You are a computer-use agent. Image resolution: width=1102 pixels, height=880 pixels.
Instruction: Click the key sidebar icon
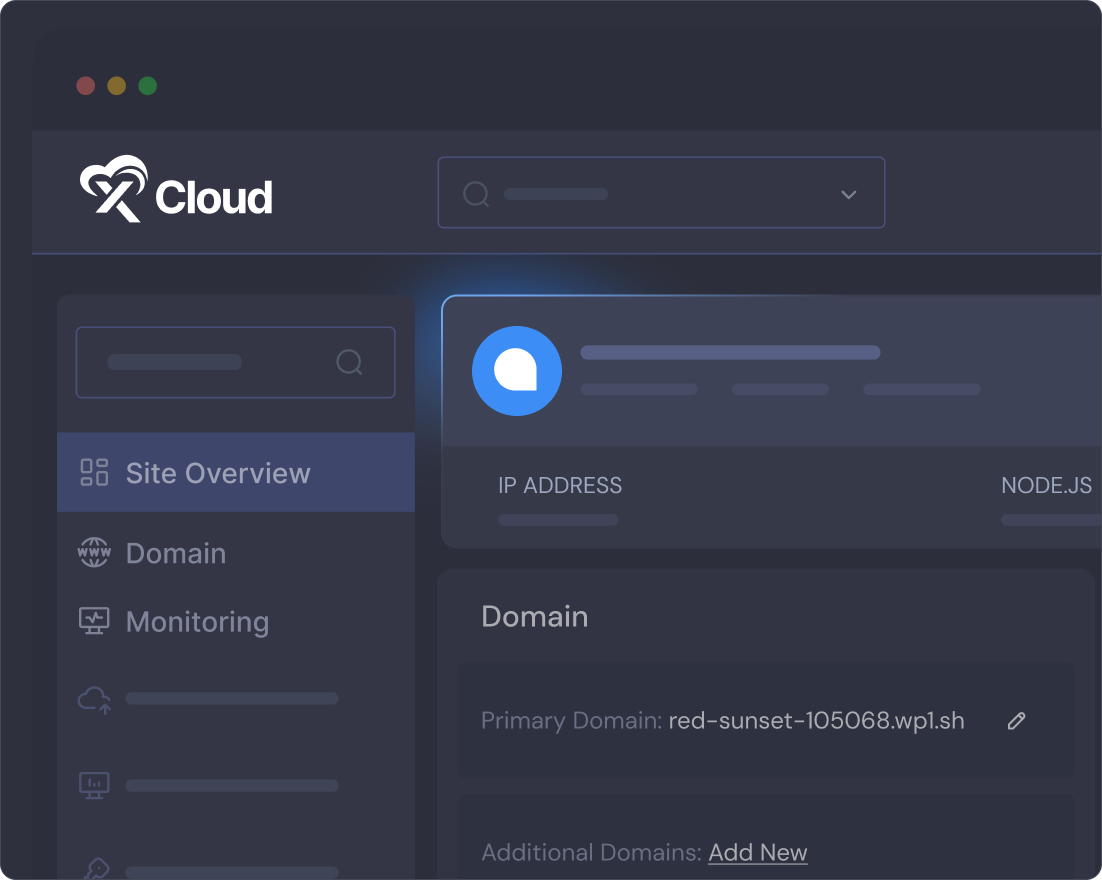point(96,869)
